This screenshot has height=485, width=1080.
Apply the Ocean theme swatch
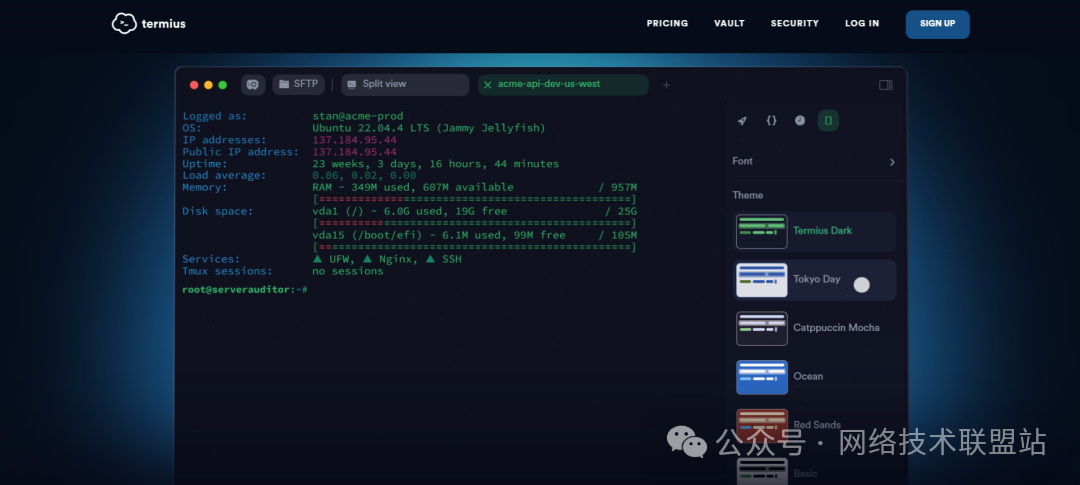click(x=762, y=377)
